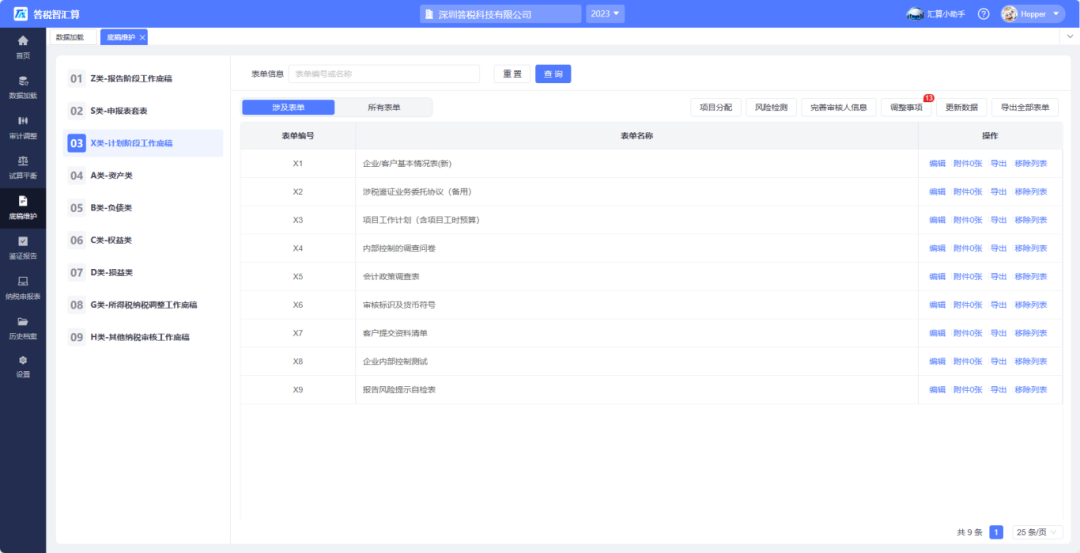Click the company document icon in header
Screen dimensions: 1080x553
(428, 14)
